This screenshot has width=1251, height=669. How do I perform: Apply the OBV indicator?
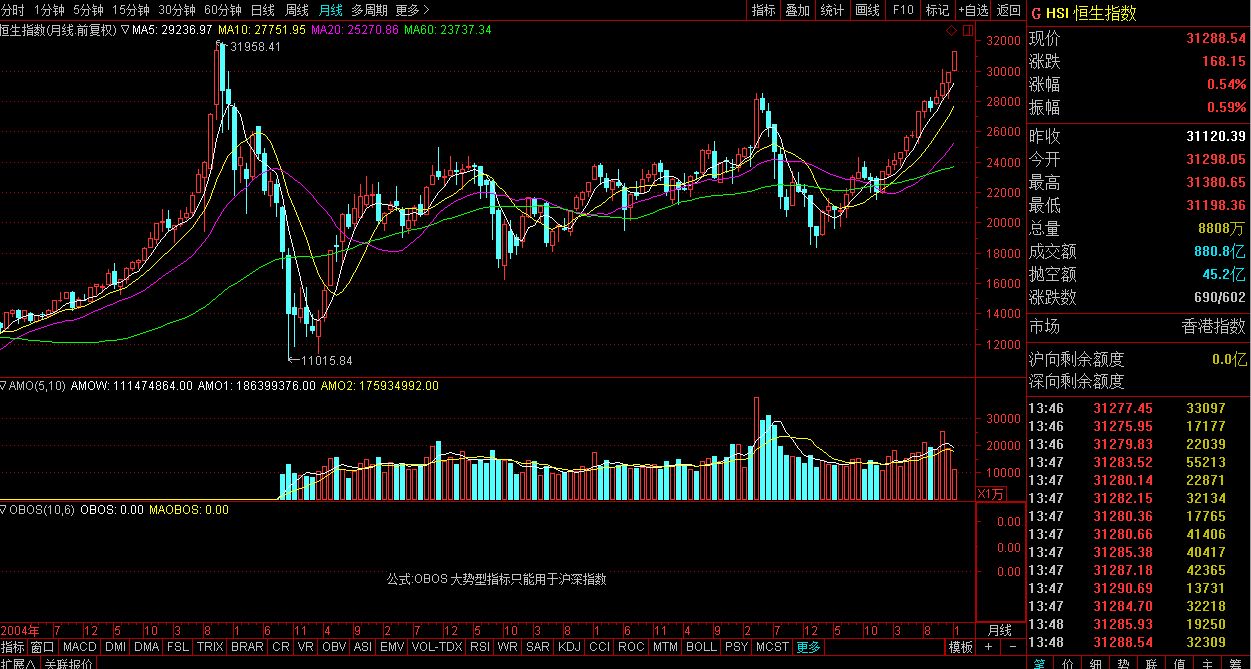(334, 647)
